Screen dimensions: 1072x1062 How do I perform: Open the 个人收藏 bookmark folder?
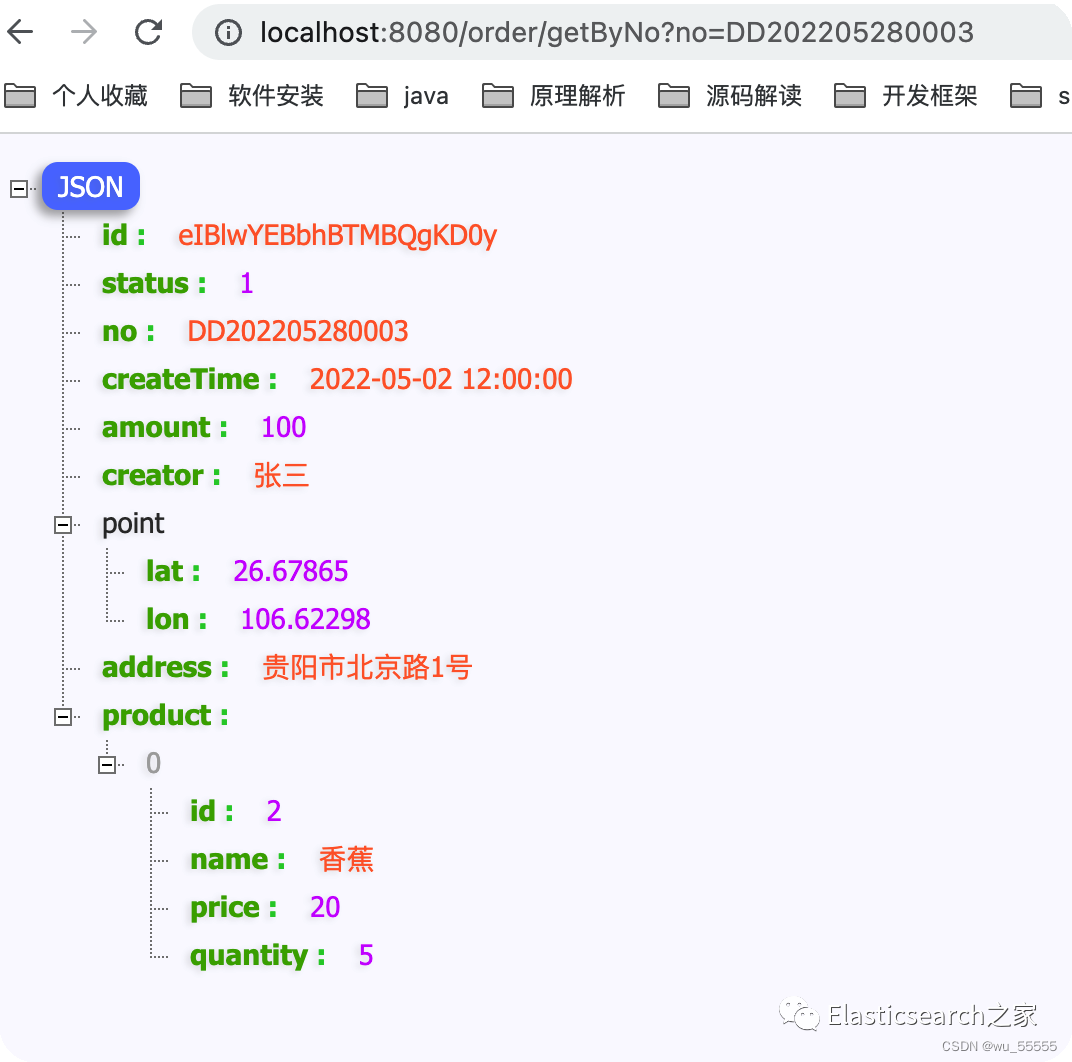(76, 96)
